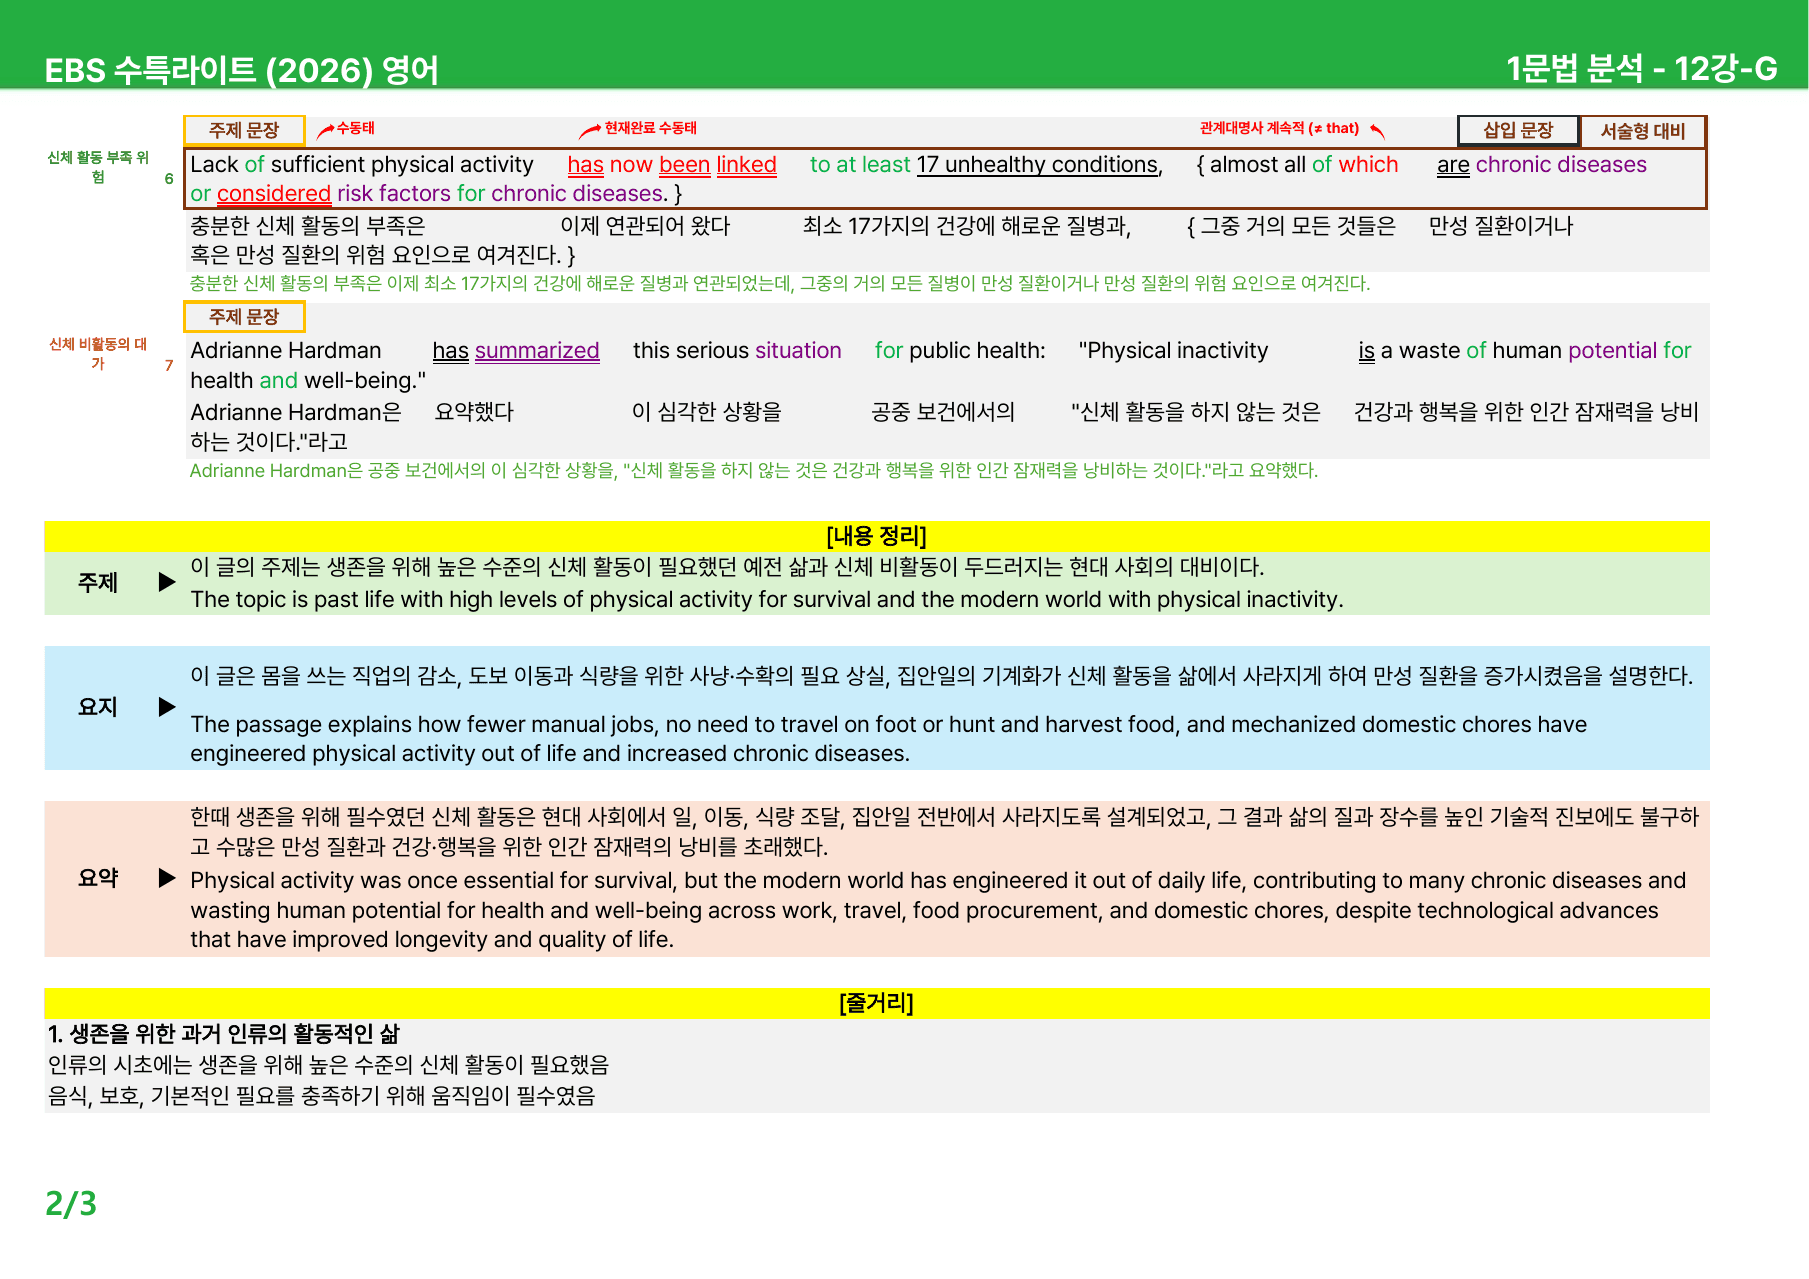The height and width of the screenshot is (1279, 1809).
Task: Click the phrase 'has now been linked'
Action: pyautogui.click(x=672, y=165)
